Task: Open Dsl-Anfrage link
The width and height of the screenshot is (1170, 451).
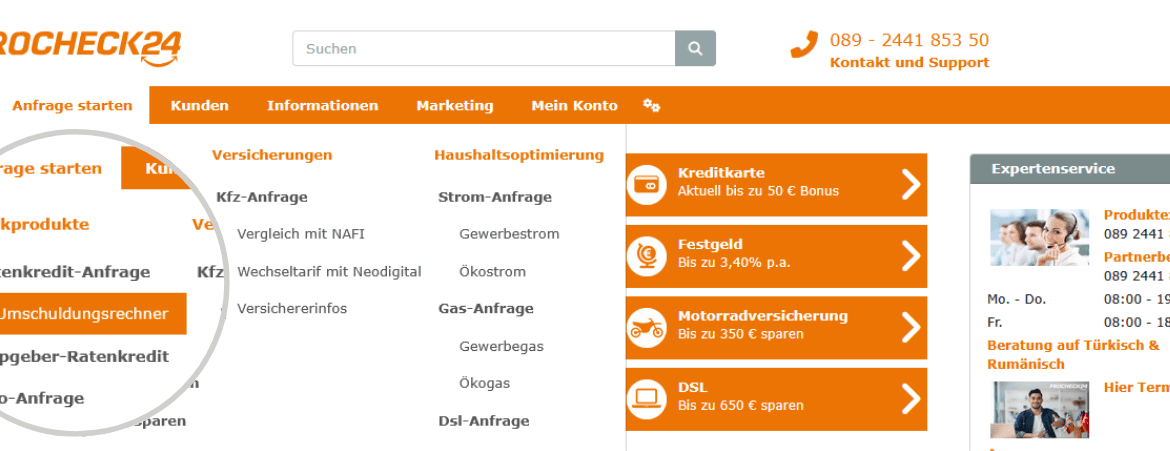Action: point(484,421)
